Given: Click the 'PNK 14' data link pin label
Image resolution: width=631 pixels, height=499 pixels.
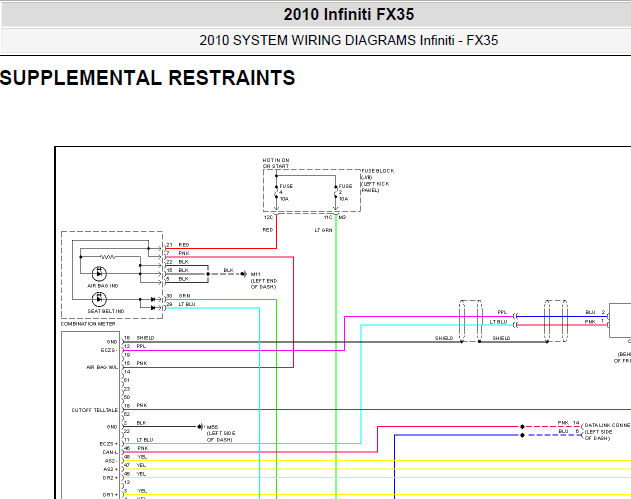Looking at the screenshot, I should [x=568, y=423].
